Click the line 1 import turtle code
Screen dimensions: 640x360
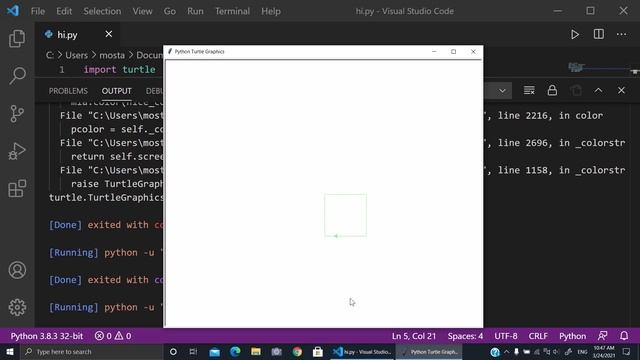[119, 69]
